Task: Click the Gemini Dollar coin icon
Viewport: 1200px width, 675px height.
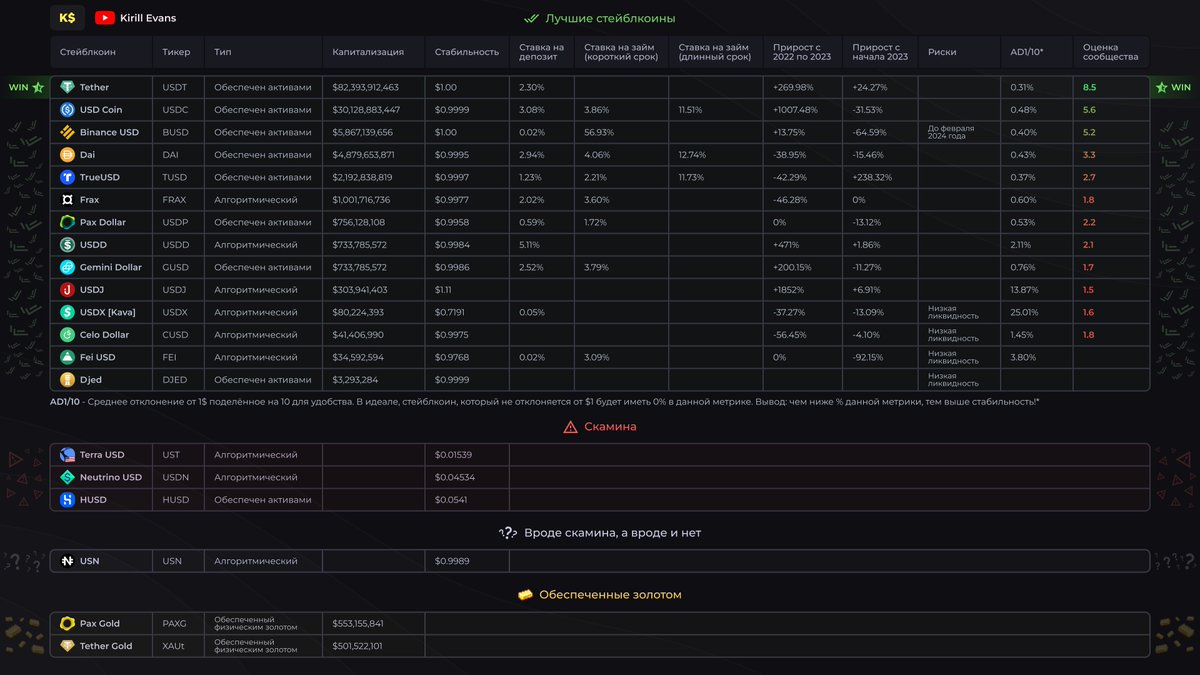Action: 68,267
